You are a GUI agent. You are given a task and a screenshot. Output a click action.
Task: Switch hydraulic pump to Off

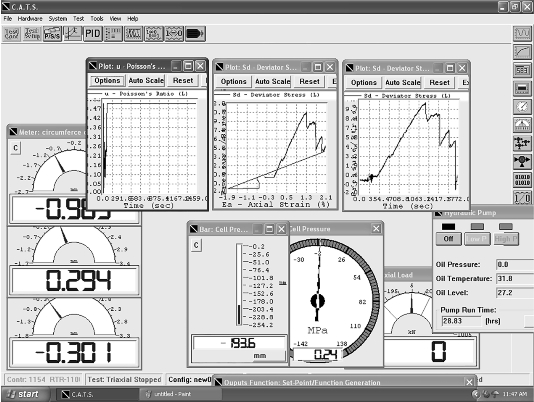[x=449, y=239]
